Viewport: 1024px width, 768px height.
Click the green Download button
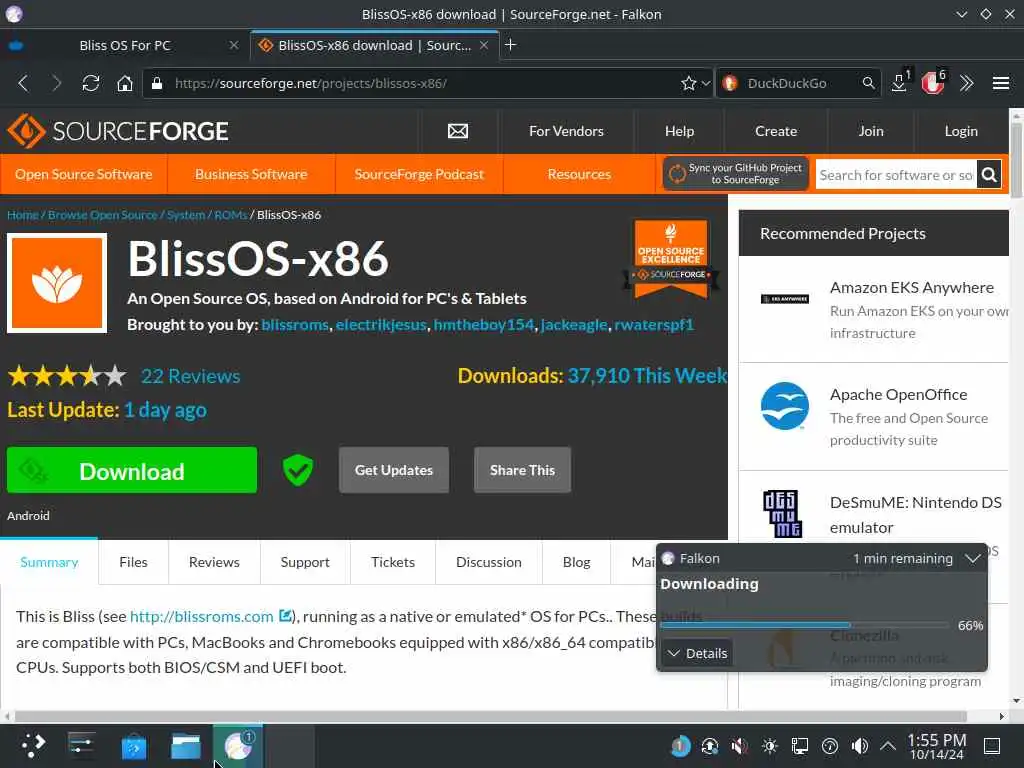click(x=132, y=470)
